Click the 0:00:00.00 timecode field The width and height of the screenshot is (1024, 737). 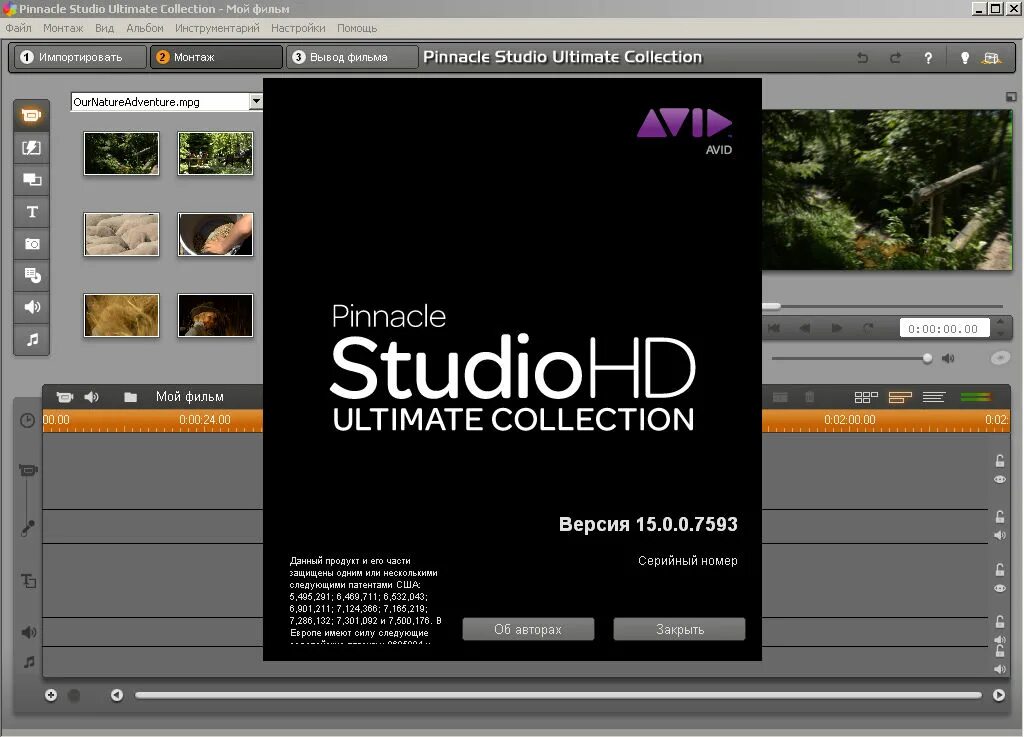click(x=943, y=329)
